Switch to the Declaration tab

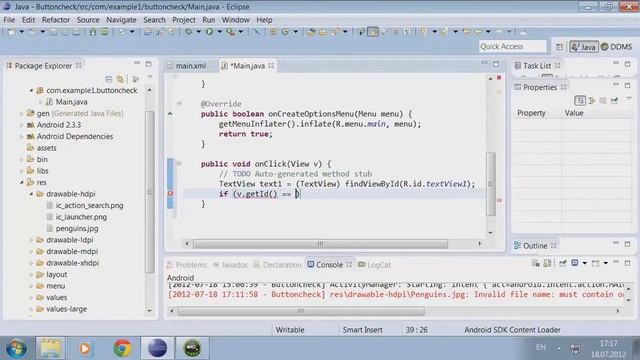[x=278, y=265]
